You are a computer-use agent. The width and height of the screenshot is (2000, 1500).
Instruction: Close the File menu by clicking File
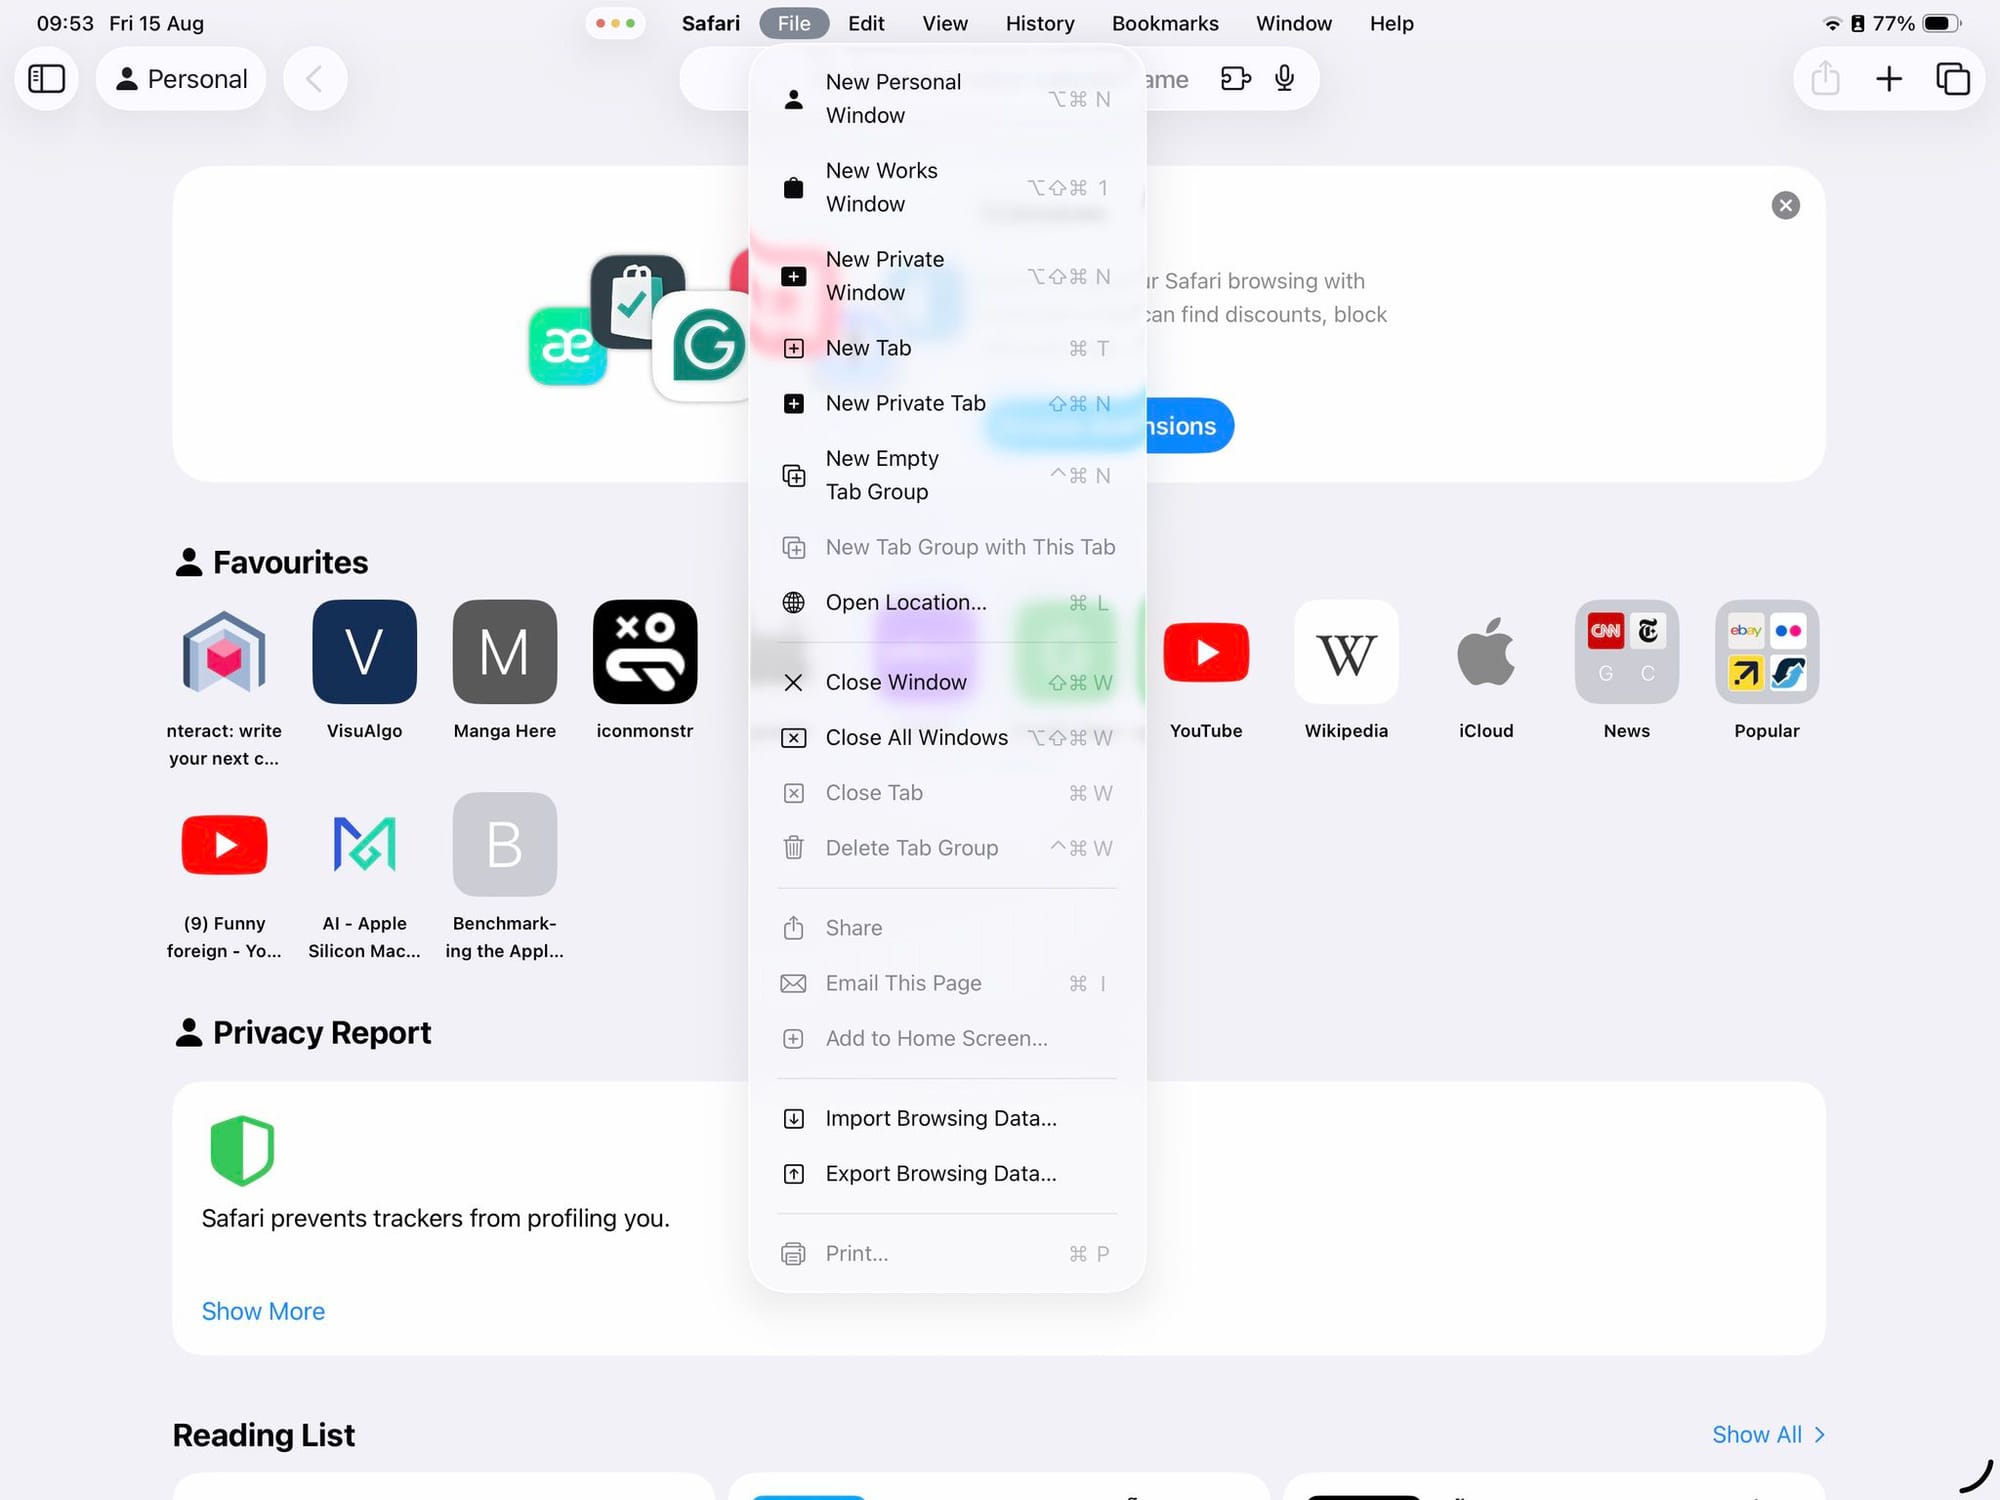click(794, 23)
